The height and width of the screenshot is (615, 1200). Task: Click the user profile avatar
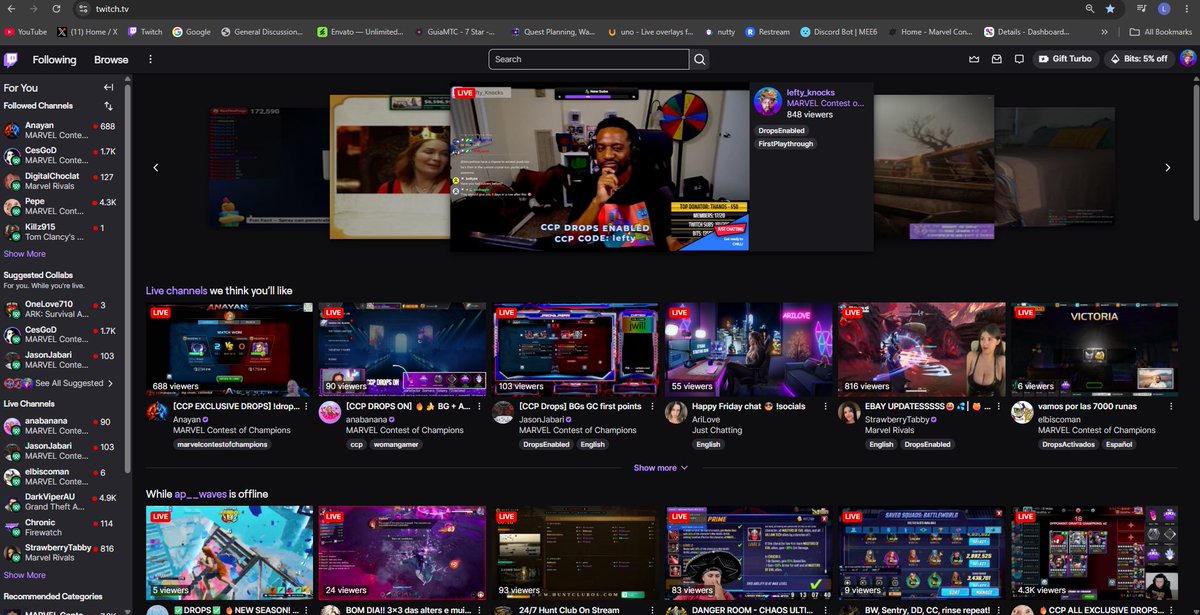[x=1187, y=59]
